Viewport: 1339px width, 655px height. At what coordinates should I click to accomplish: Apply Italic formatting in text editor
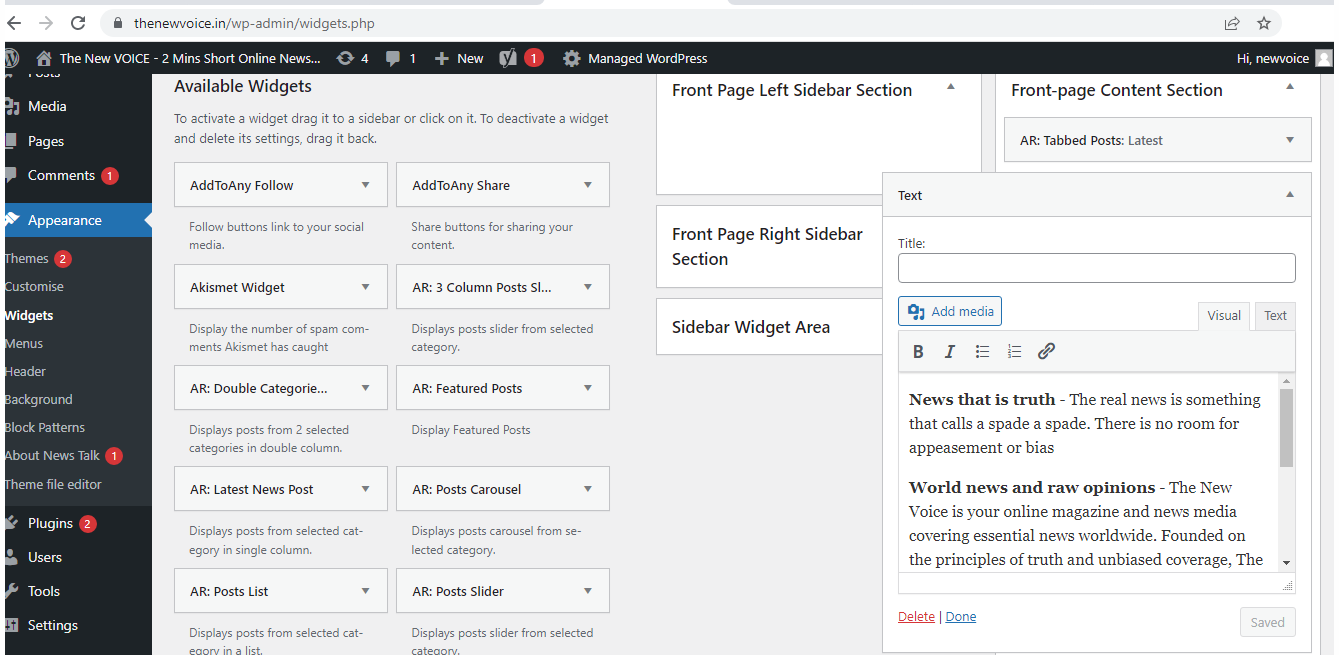[x=950, y=351]
